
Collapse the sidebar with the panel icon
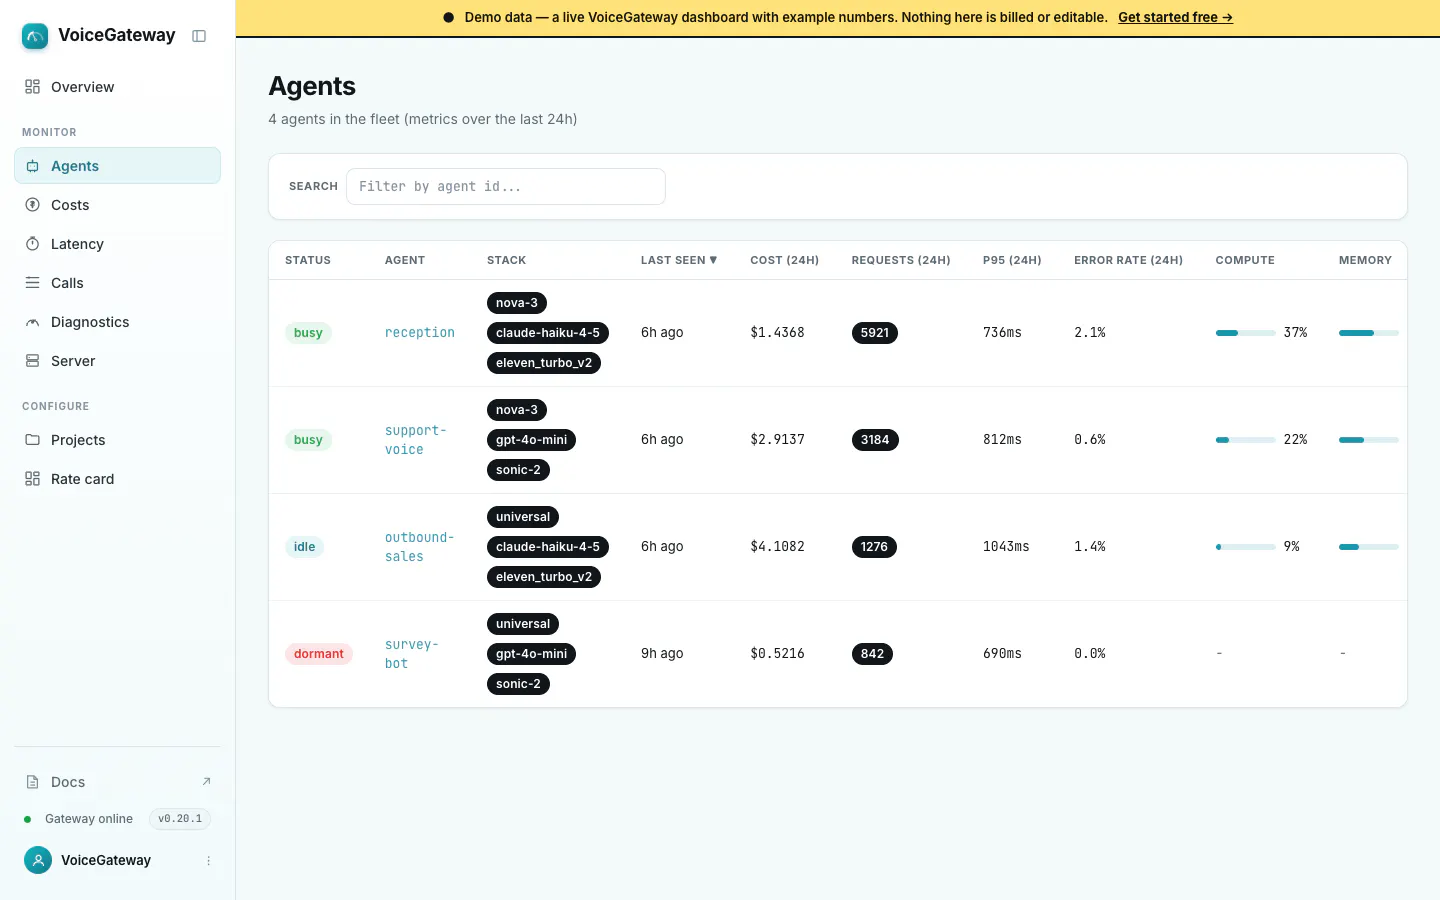(x=199, y=36)
